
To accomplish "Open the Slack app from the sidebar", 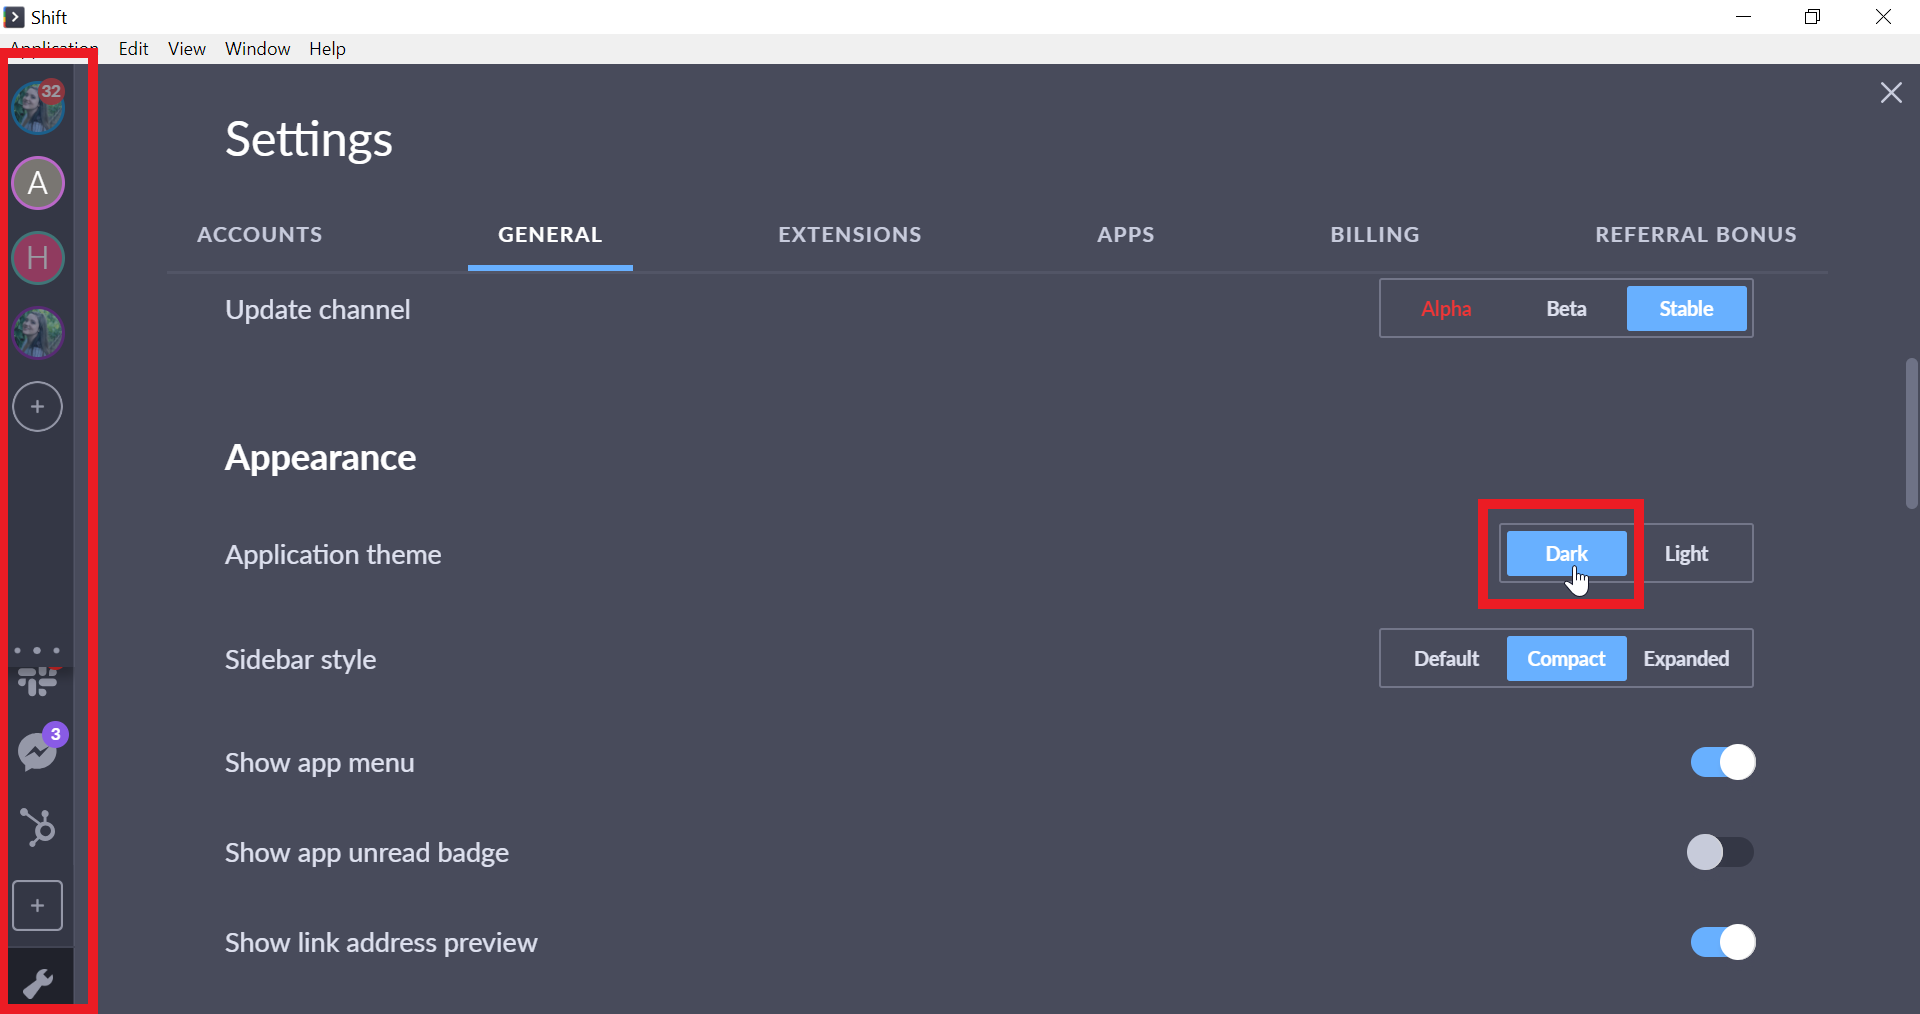I will click(37, 681).
